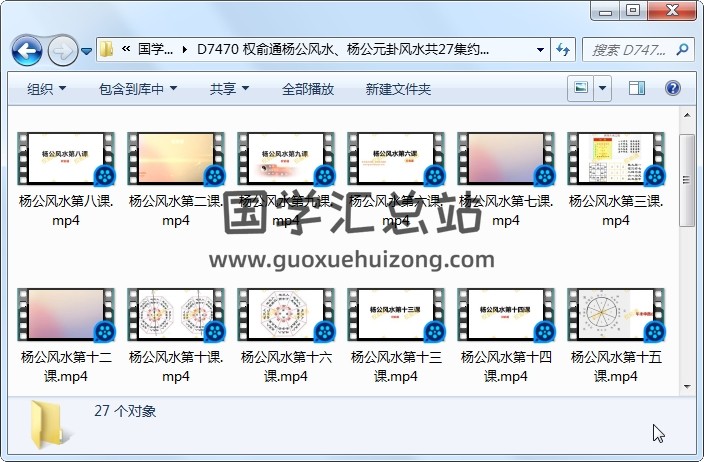Click the folder icon in the address bar

pyautogui.click(x=106, y=49)
